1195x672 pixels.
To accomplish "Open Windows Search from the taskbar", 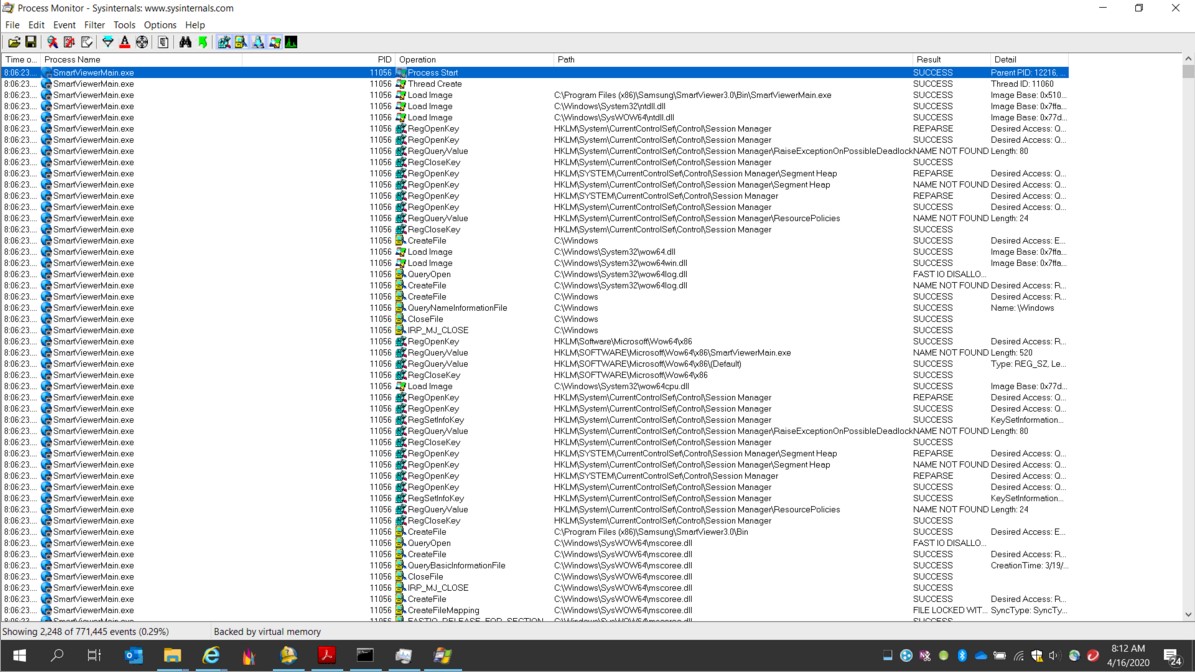I will [x=56, y=655].
